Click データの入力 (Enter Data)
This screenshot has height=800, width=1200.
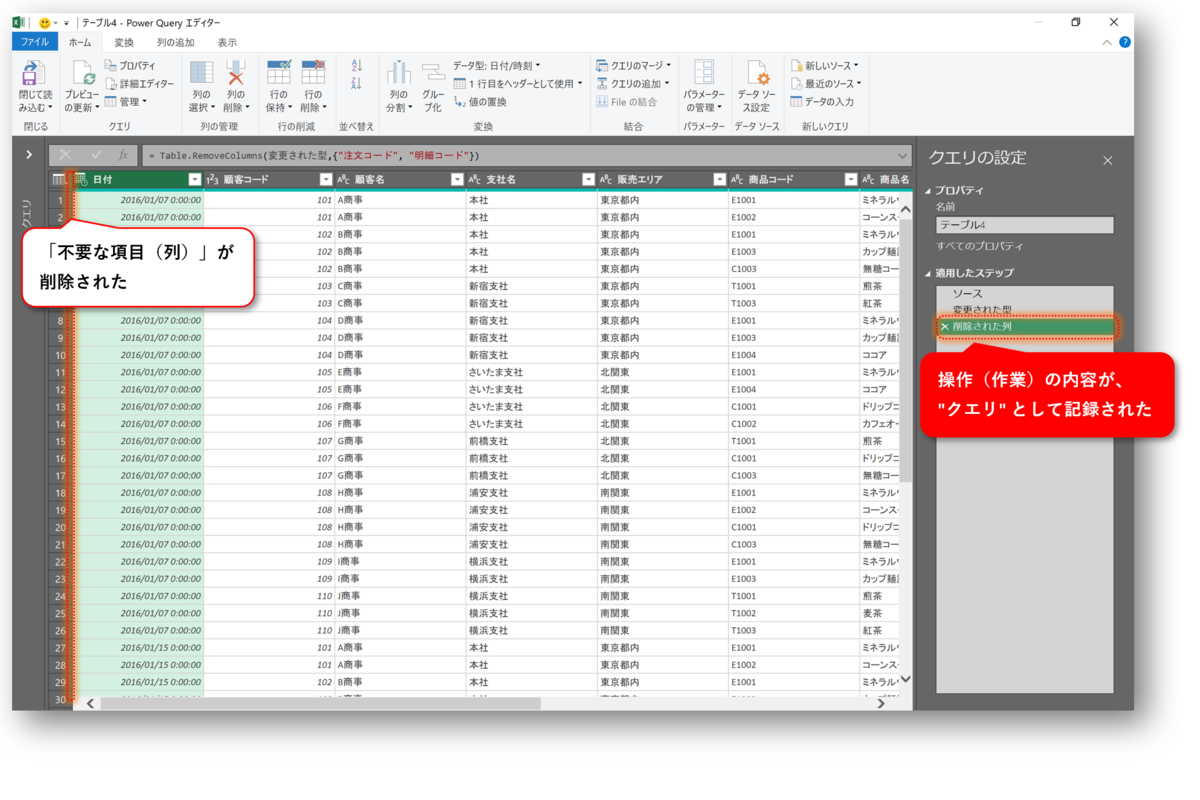(x=822, y=102)
